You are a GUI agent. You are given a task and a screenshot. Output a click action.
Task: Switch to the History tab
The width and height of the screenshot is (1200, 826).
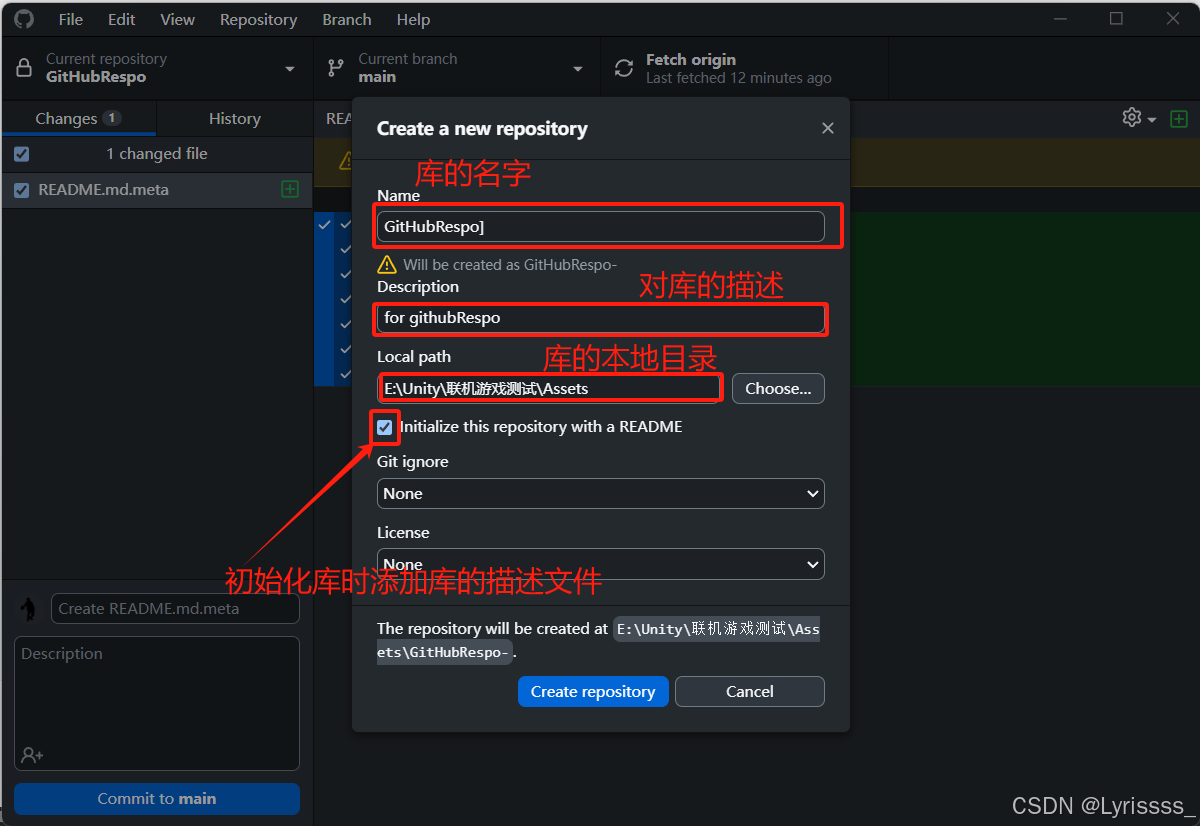pyautogui.click(x=234, y=118)
